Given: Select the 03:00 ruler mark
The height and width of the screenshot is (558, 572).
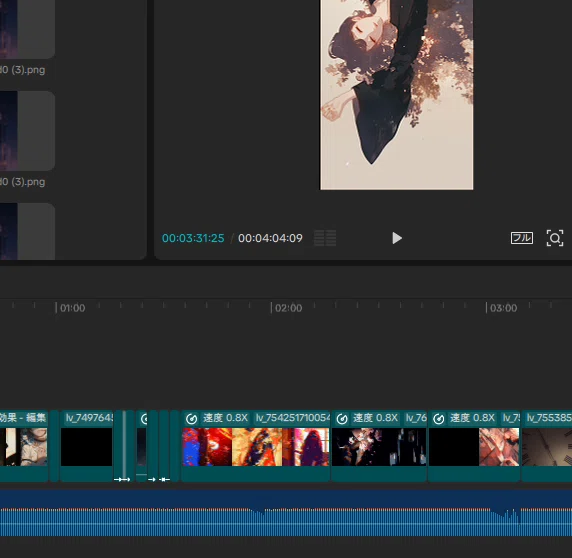Looking at the screenshot, I should 503,308.
